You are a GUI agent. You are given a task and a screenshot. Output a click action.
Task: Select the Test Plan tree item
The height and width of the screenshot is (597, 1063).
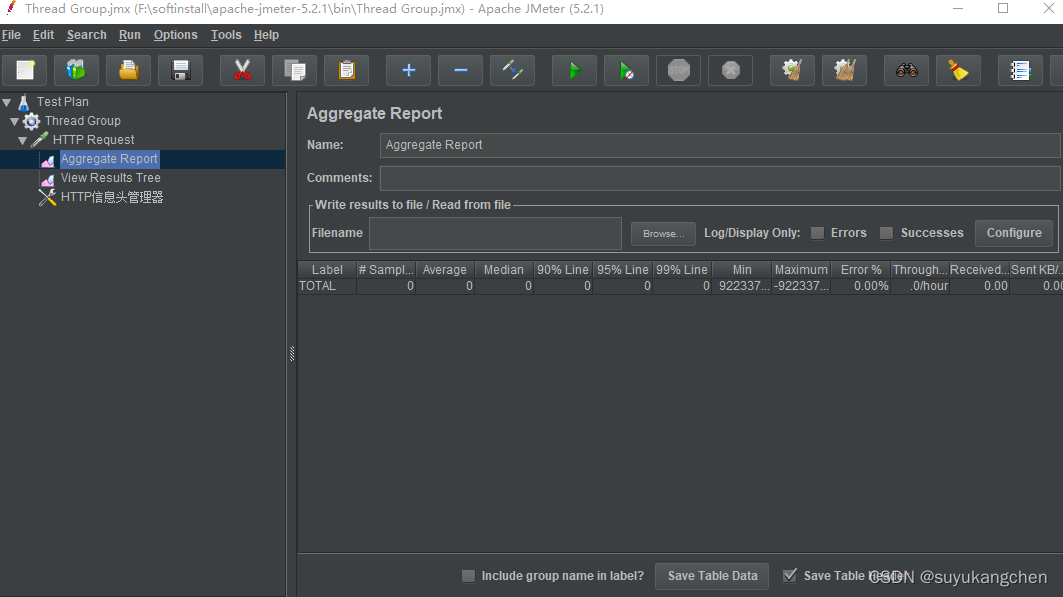point(62,102)
